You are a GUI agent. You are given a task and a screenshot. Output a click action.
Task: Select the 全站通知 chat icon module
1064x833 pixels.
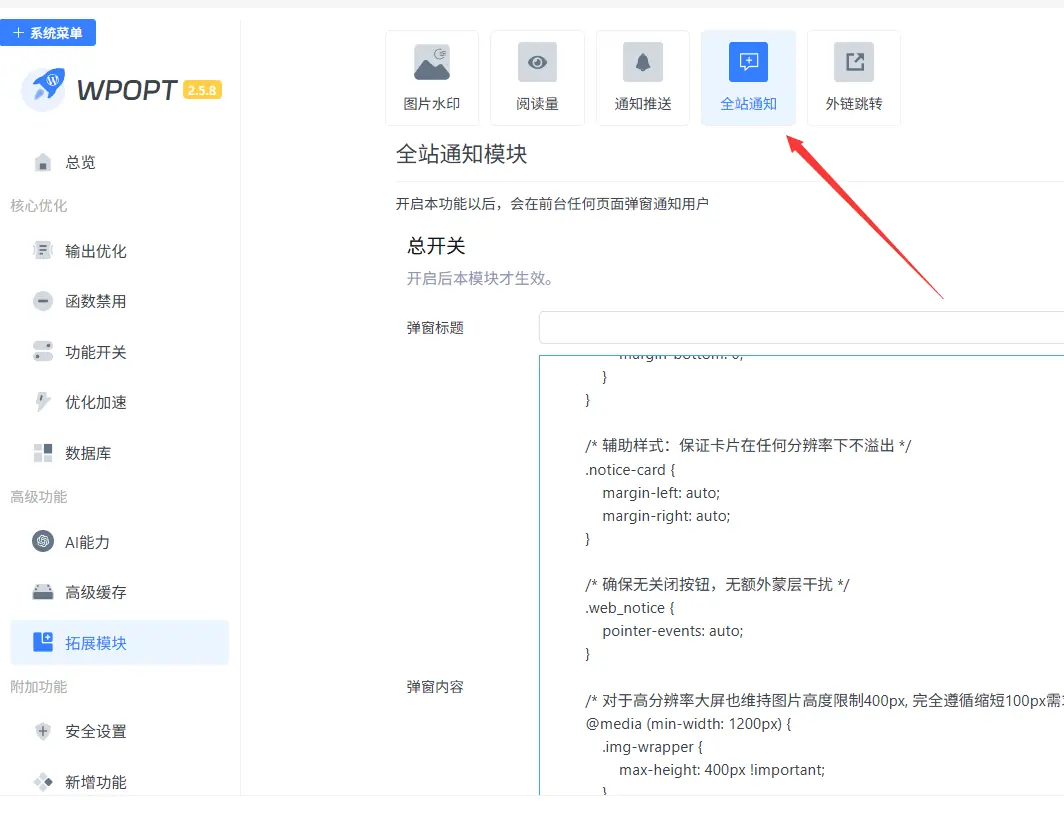pos(748,78)
